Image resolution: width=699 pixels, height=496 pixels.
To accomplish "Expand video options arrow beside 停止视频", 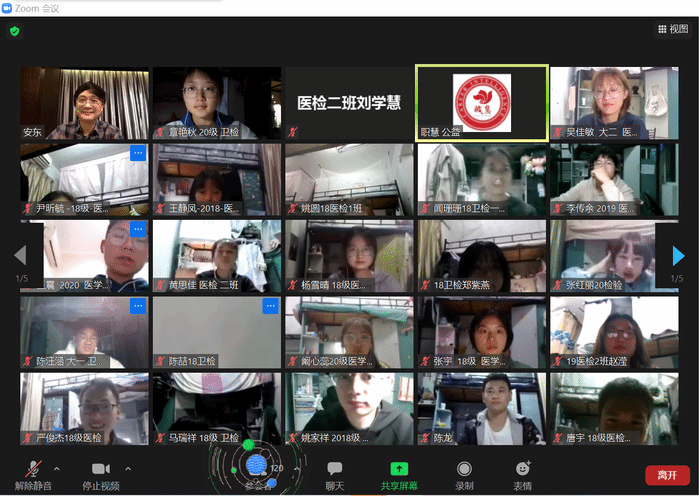I will 128,468.
